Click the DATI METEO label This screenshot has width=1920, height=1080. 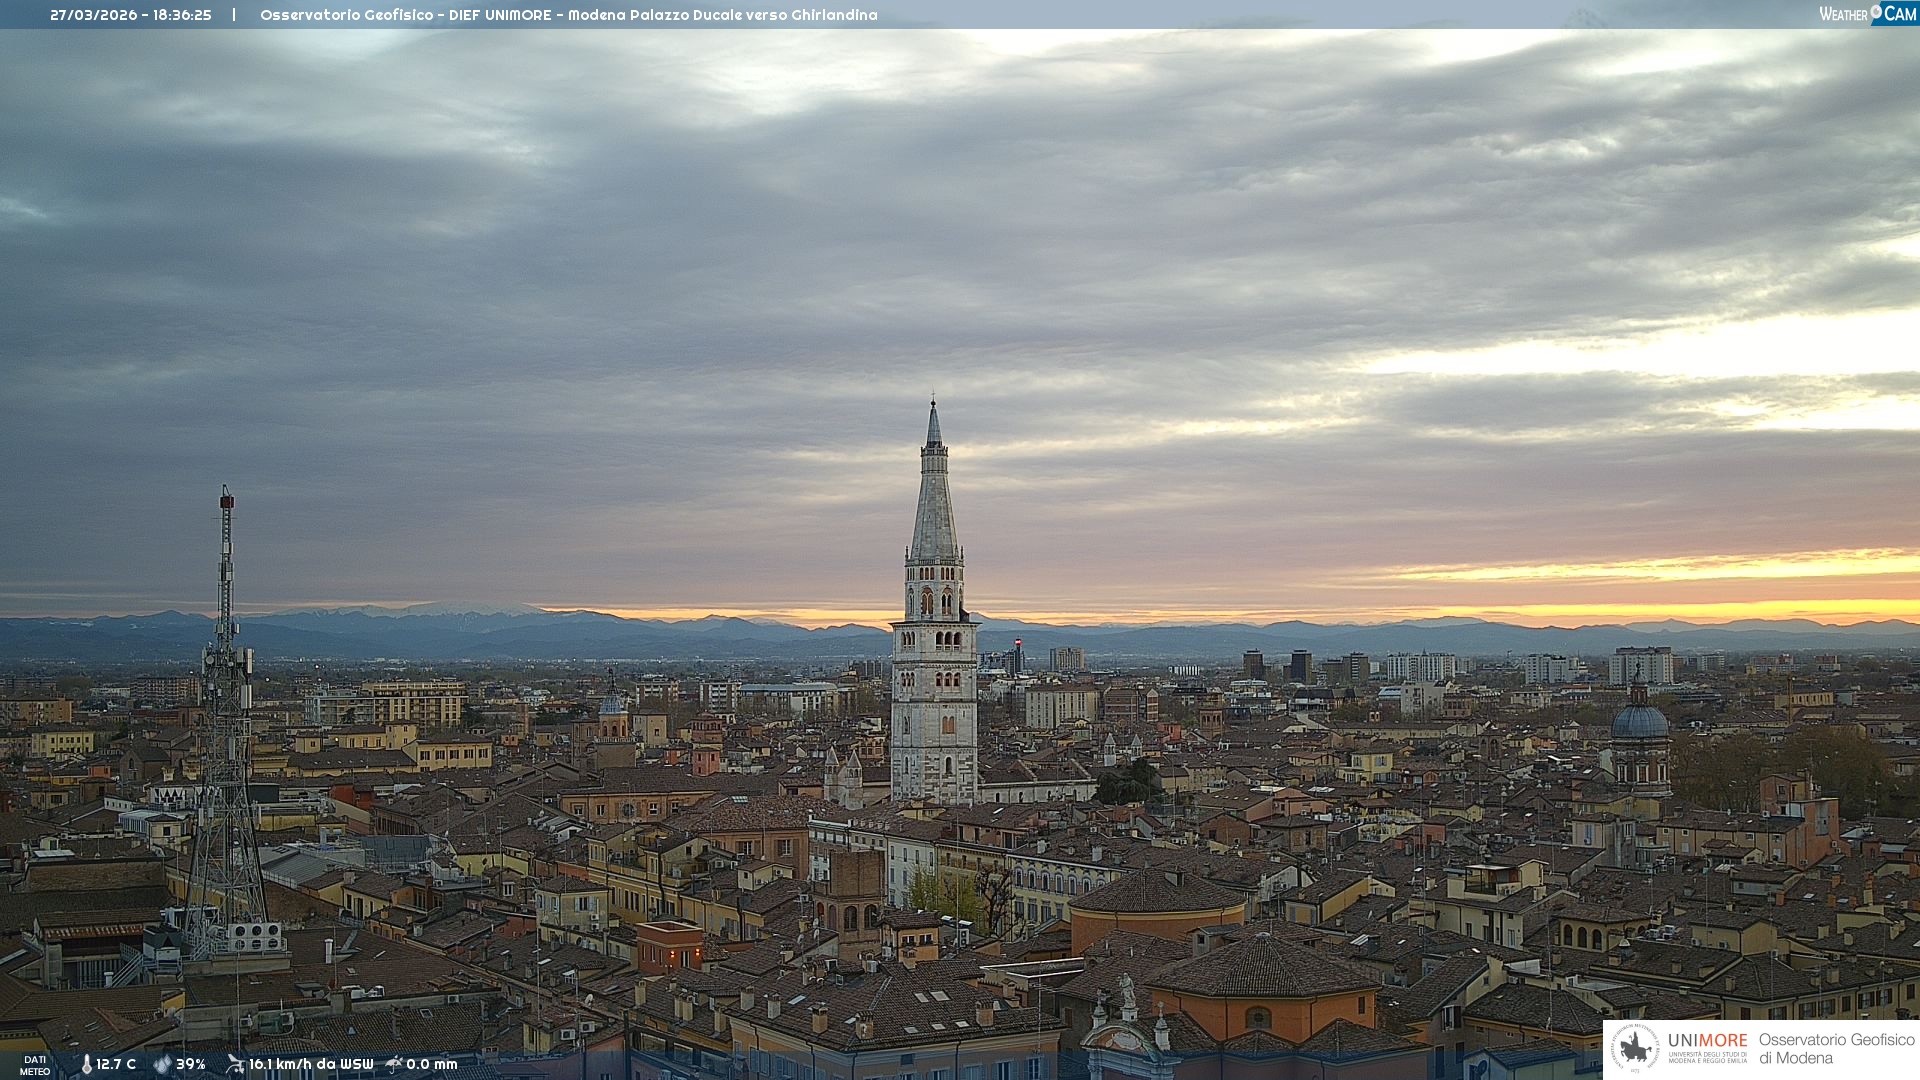click(35, 1065)
